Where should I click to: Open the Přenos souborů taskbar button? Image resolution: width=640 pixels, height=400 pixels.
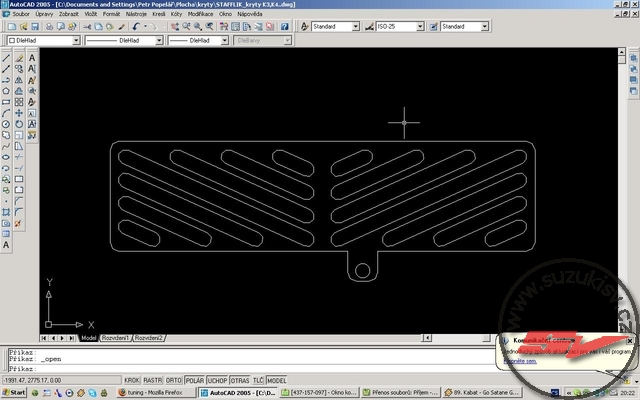[401, 393]
